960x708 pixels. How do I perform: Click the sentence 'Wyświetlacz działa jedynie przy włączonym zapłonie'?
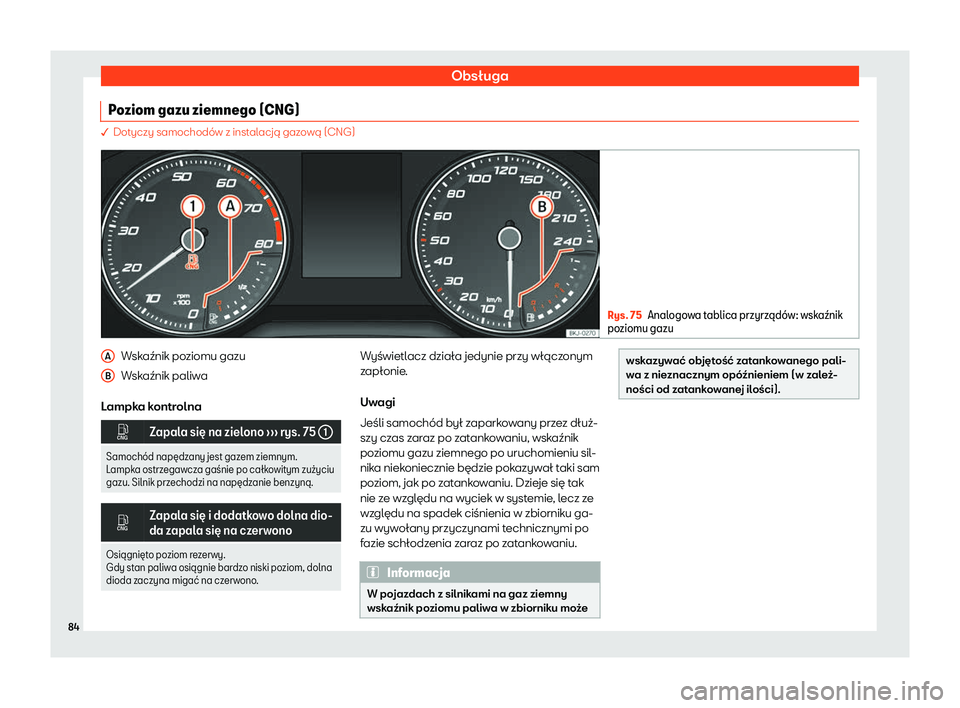pyautogui.click(x=476, y=364)
